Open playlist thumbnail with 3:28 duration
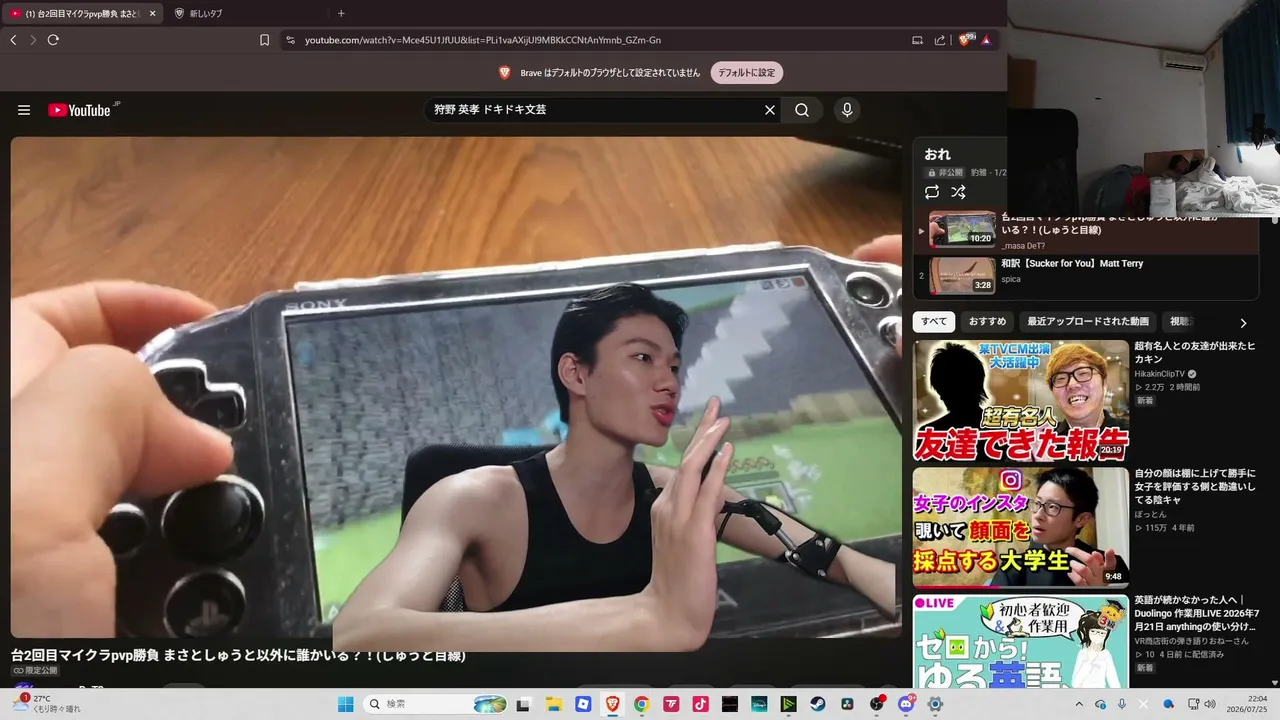This screenshot has height=720, width=1280. pyautogui.click(x=962, y=276)
